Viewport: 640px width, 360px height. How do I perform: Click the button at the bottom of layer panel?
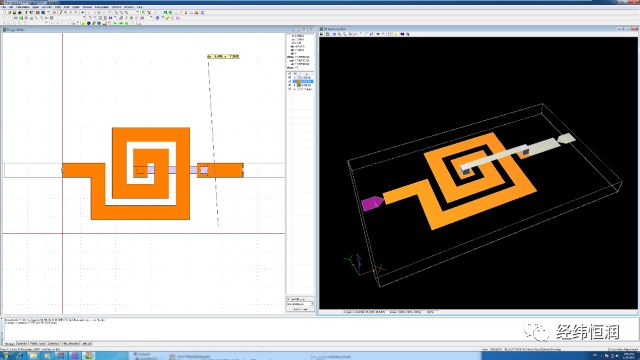click(x=300, y=309)
